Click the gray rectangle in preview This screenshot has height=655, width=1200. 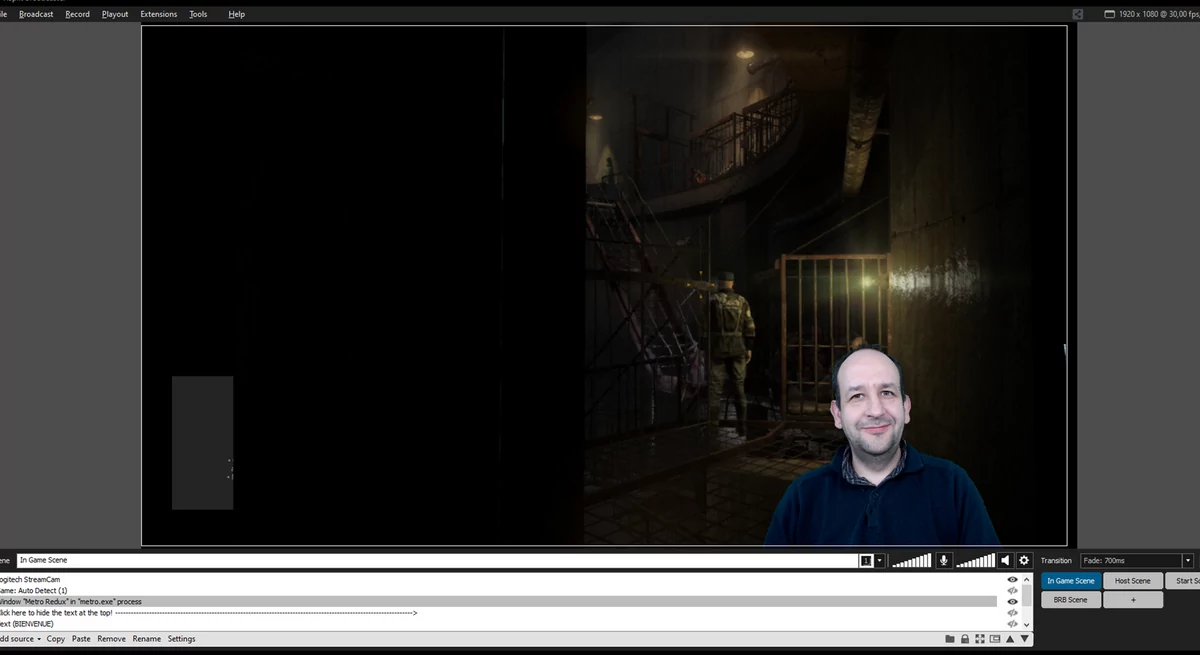[202, 443]
